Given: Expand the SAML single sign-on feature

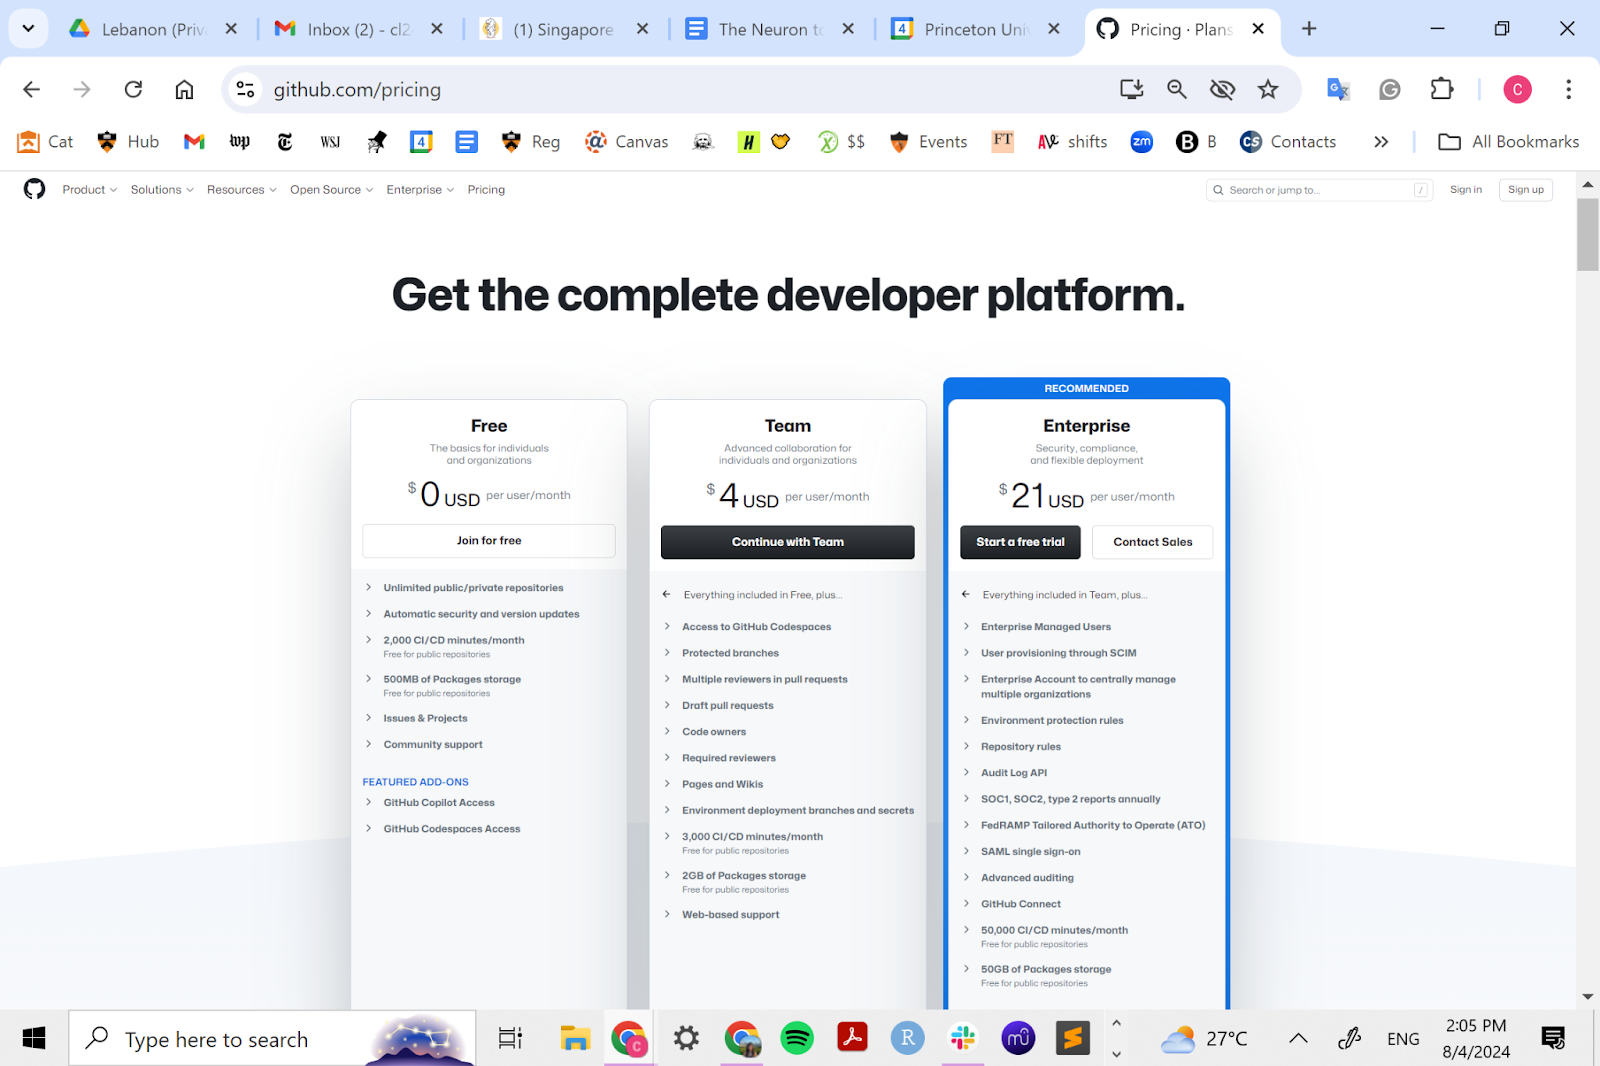Looking at the screenshot, I should [x=1021, y=852].
